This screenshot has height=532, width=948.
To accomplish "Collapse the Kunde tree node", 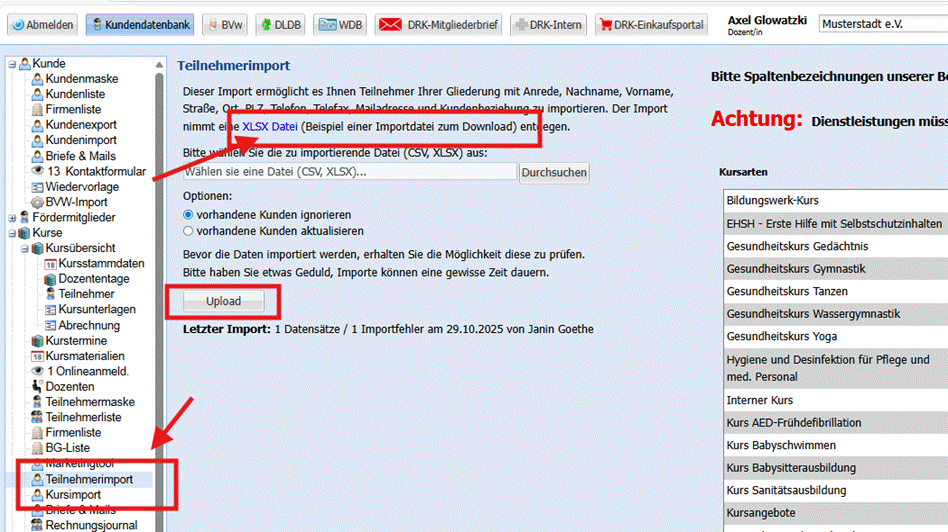I will click(x=12, y=64).
